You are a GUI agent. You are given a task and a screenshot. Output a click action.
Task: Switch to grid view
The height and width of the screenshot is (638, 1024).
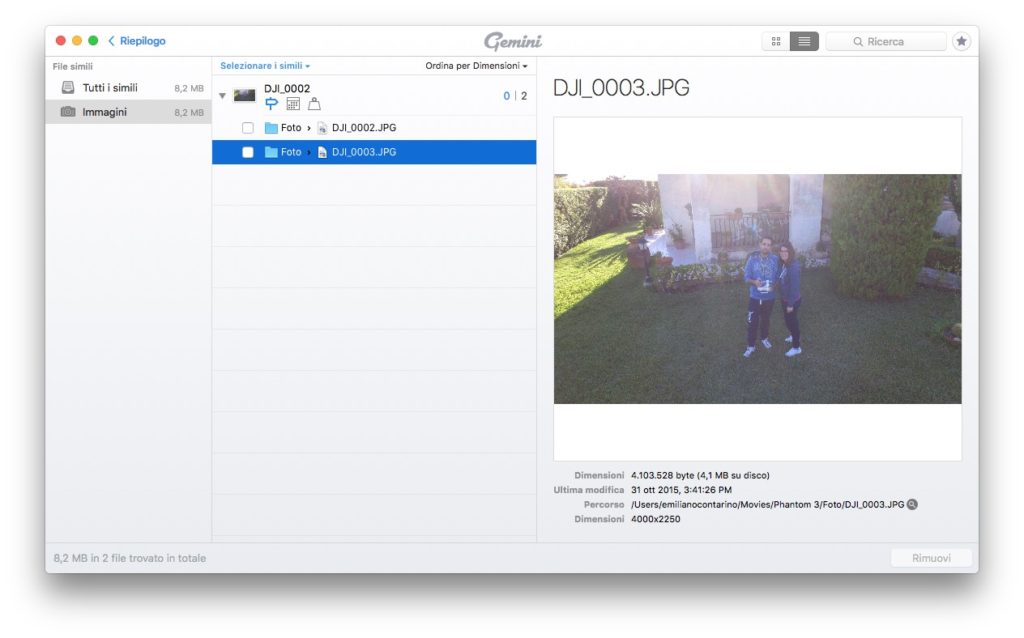click(776, 41)
